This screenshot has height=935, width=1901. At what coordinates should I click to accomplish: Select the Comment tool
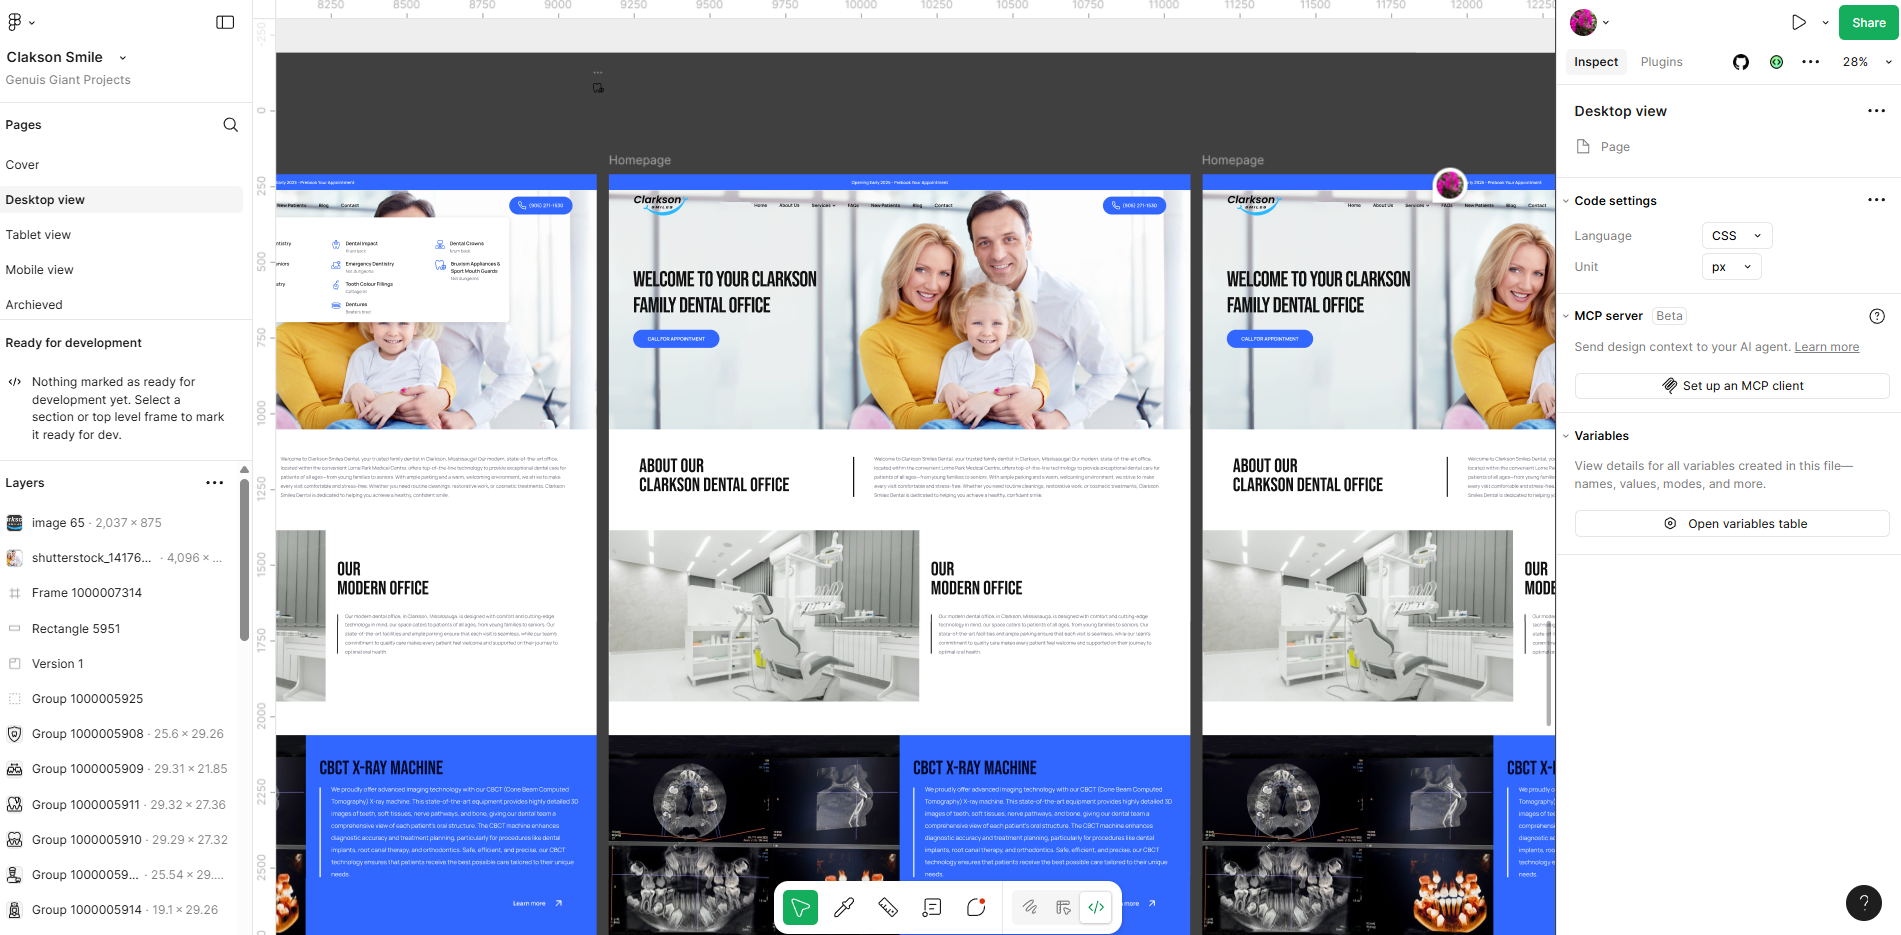976,907
